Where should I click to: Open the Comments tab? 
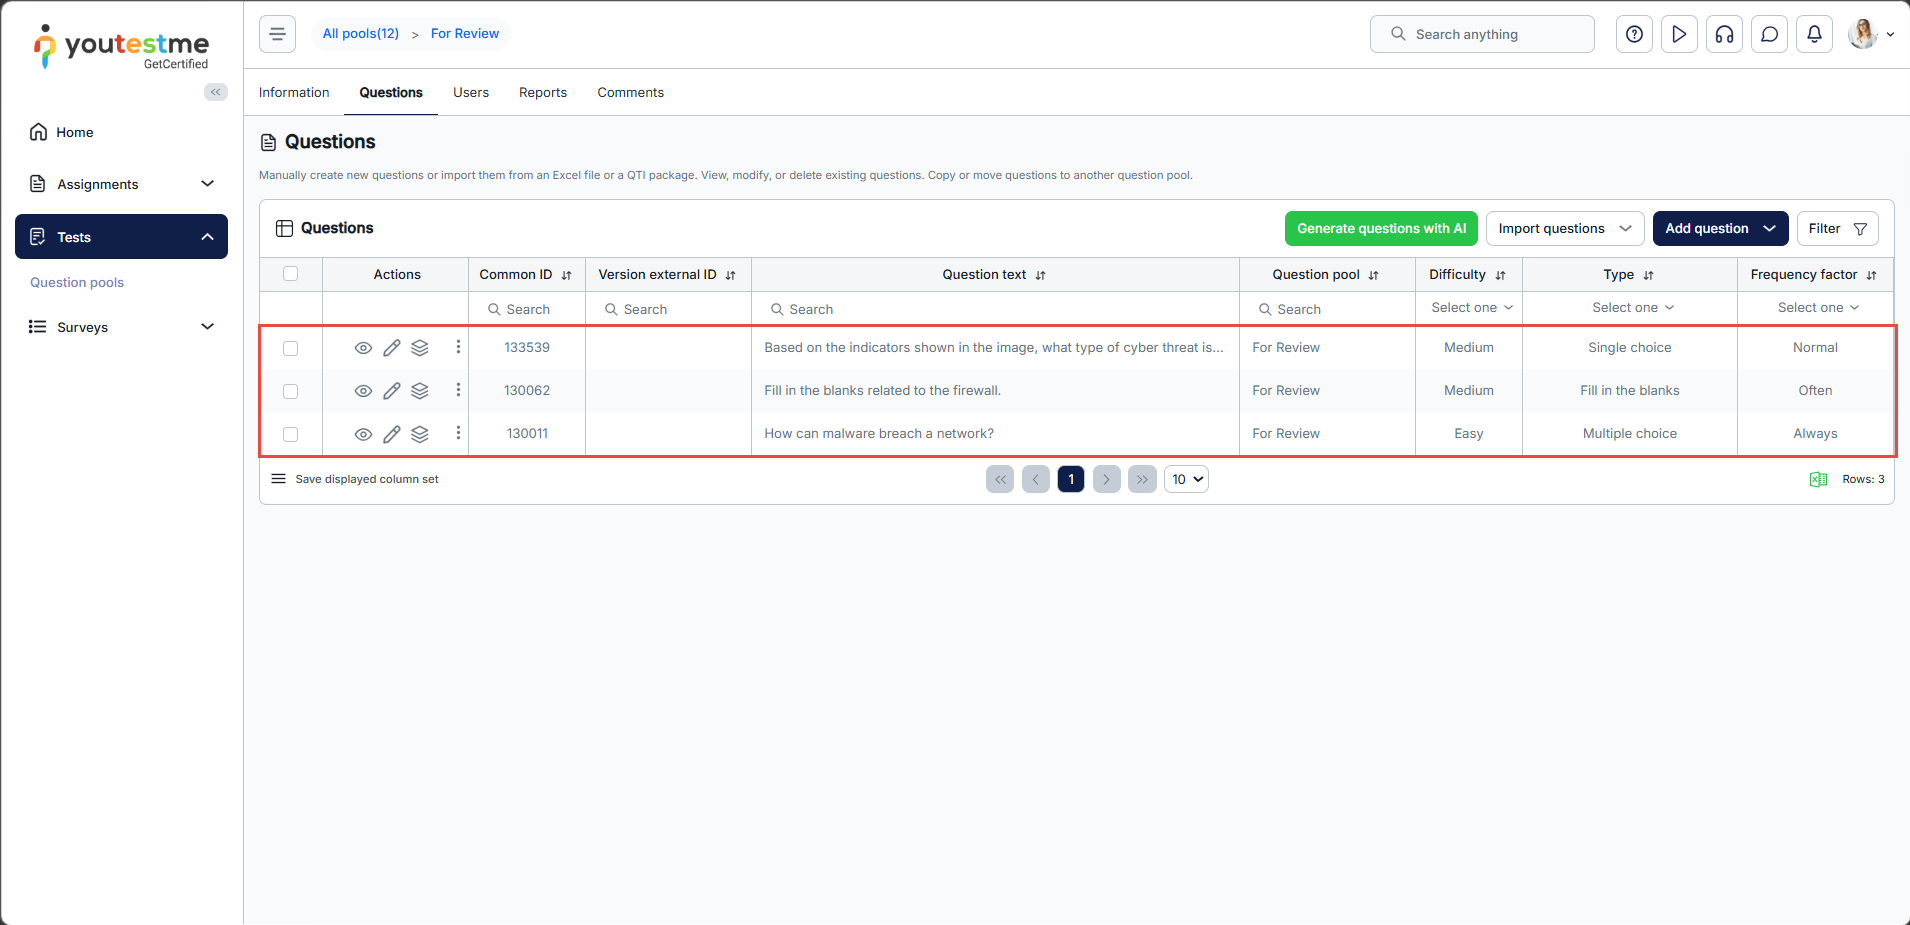[x=630, y=92]
